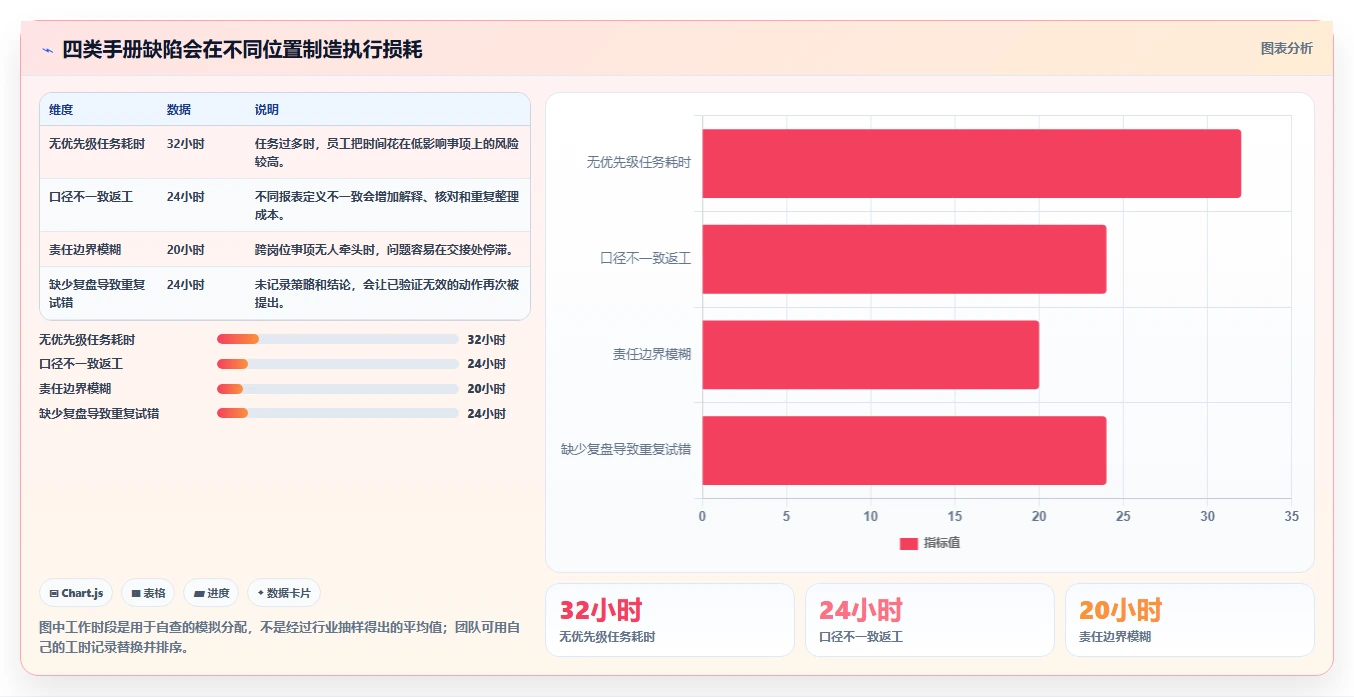Image resolution: width=1354 pixels, height=697 pixels.
Task: Click the 口径不一致返工 progress bar
Action: tap(337, 364)
